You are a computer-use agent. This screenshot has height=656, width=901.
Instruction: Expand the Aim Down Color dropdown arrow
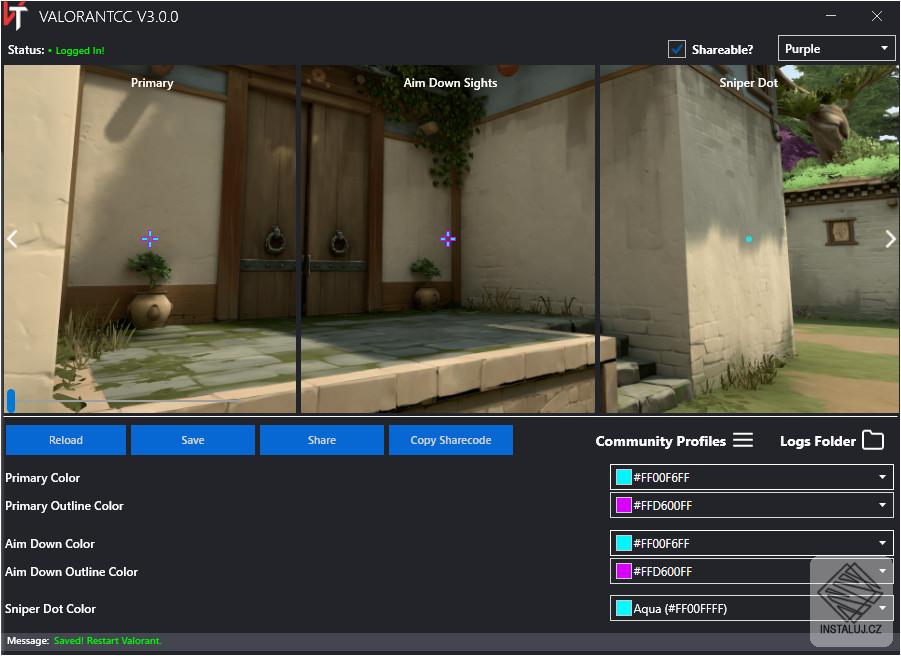(882, 543)
